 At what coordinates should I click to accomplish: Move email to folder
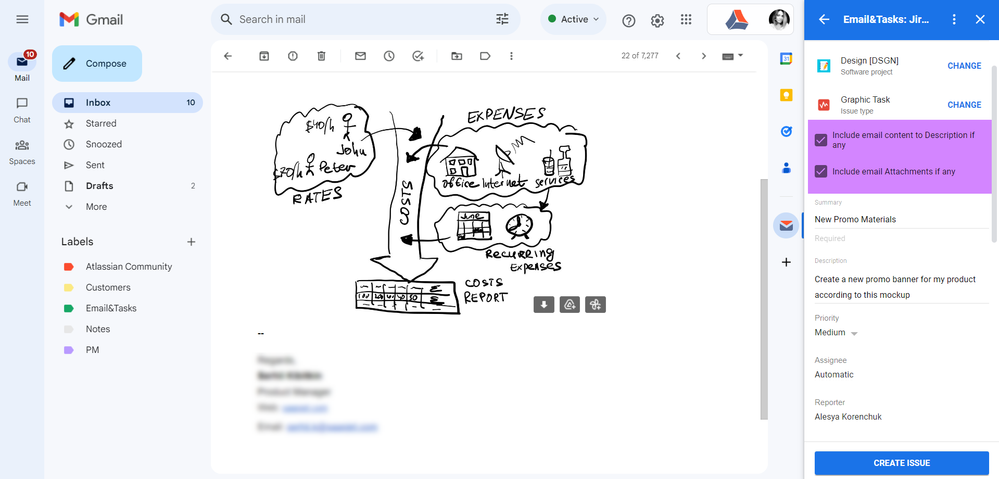coord(456,56)
